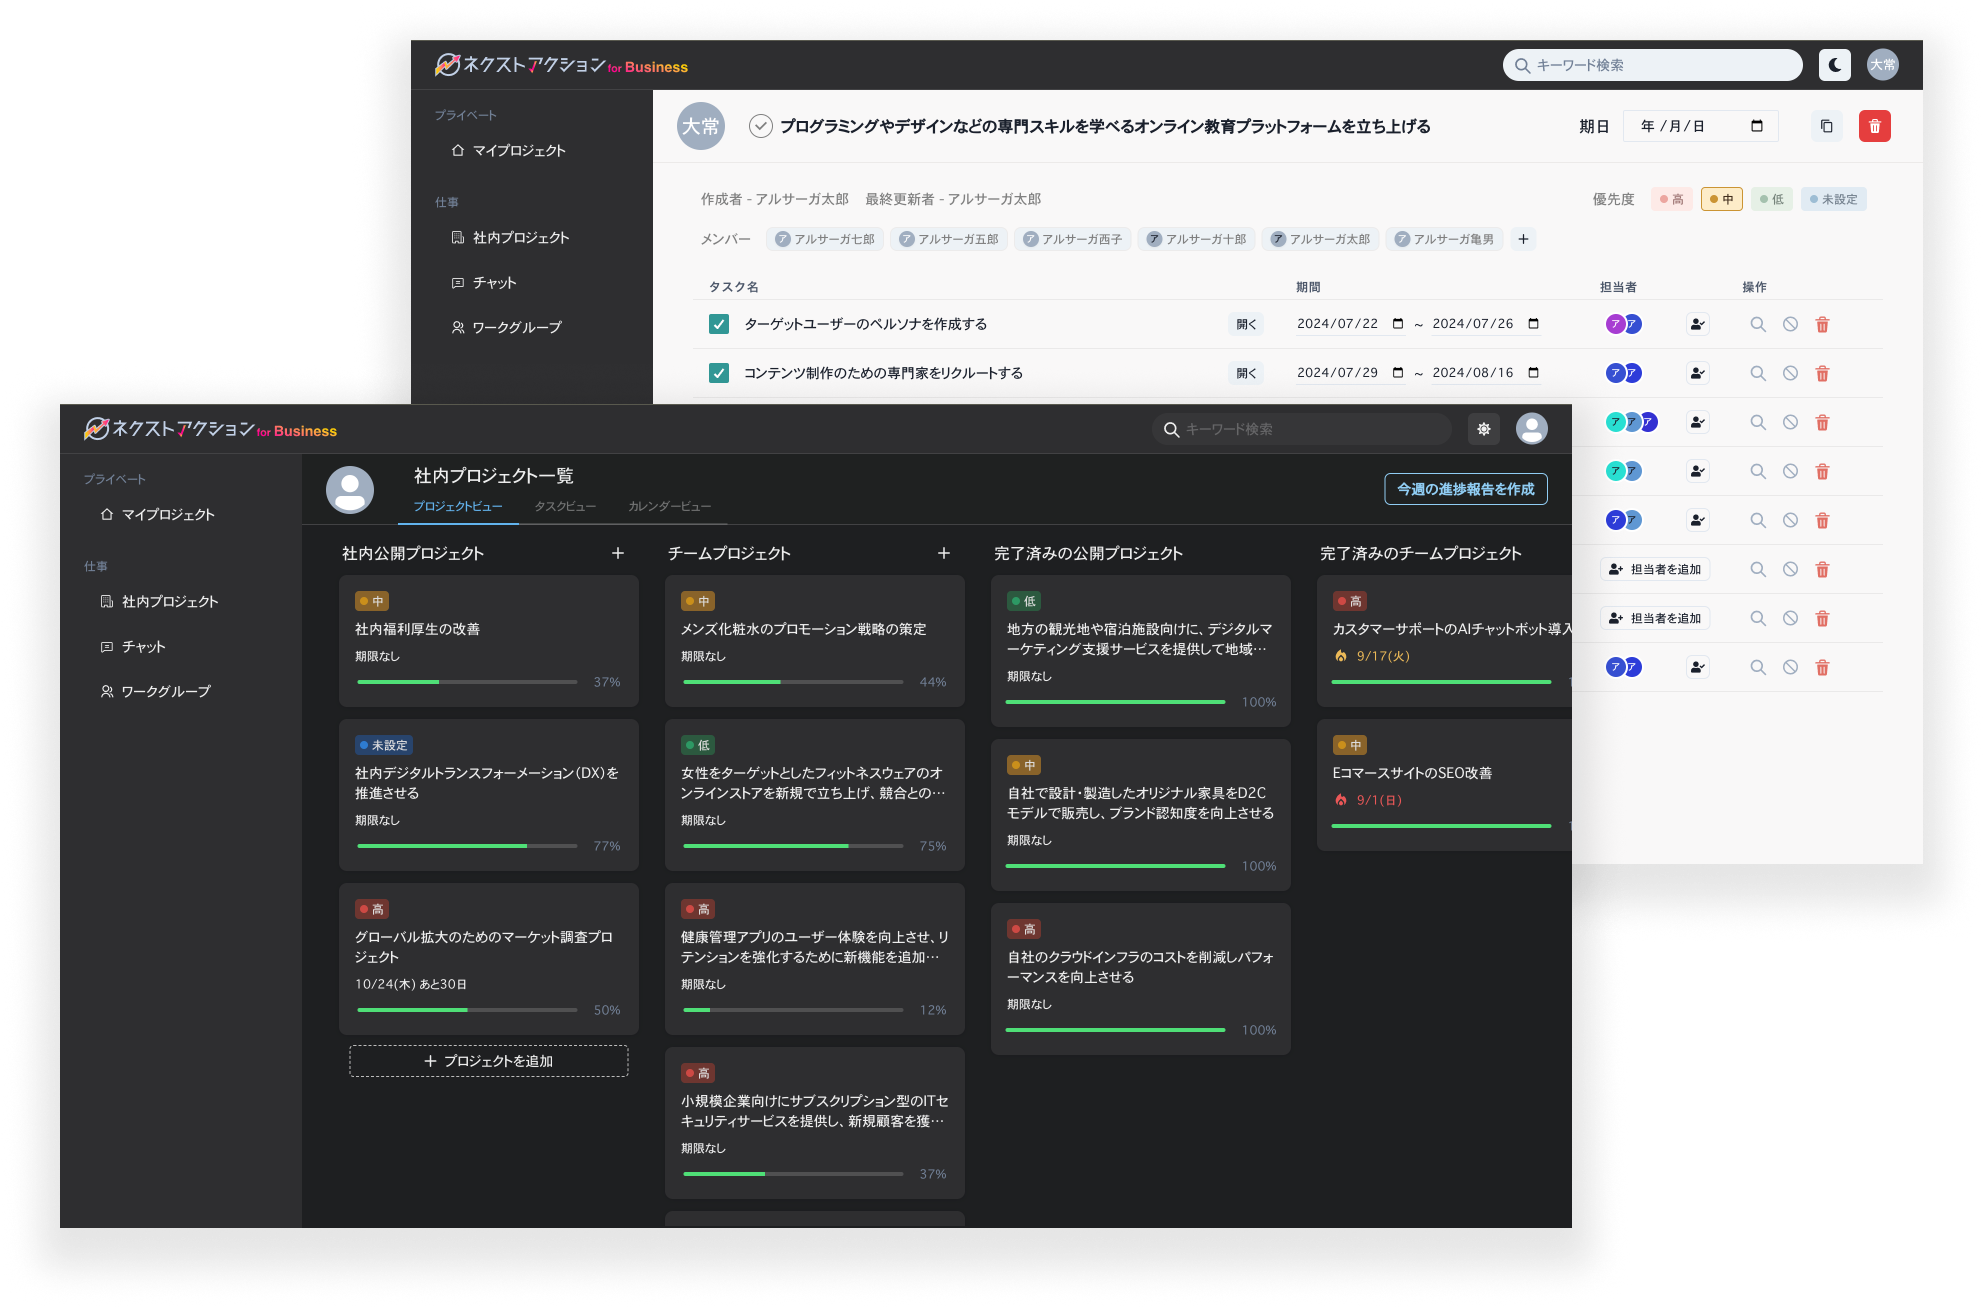Switch to the タスクビュー tab
Viewport: 1983px width, 1308px height.
pyautogui.click(x=565, y=506)
